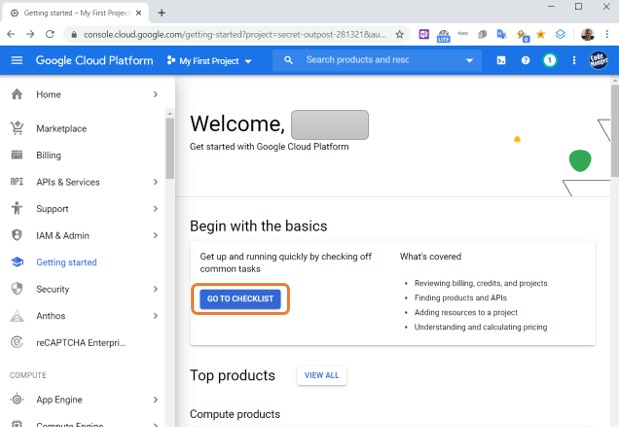Open the hamburger navigation menu
619x427 pixels.
(17, 60)
